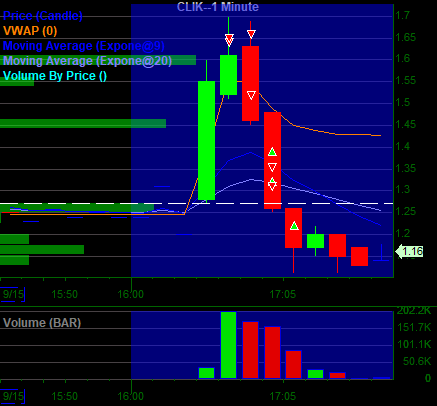Click the 1.7 price axis label
The height and width of the screenshot is (406, 437).
(403, 15)
